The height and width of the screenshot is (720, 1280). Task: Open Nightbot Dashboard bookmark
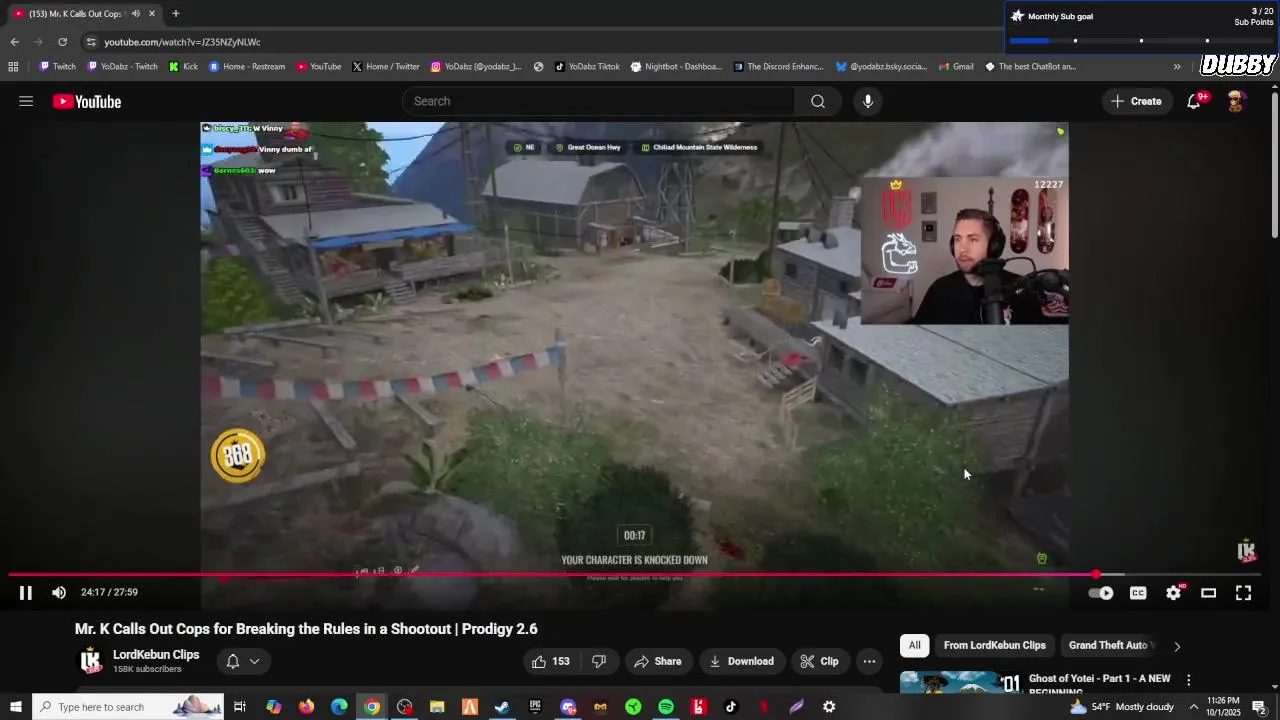(676, 67)
